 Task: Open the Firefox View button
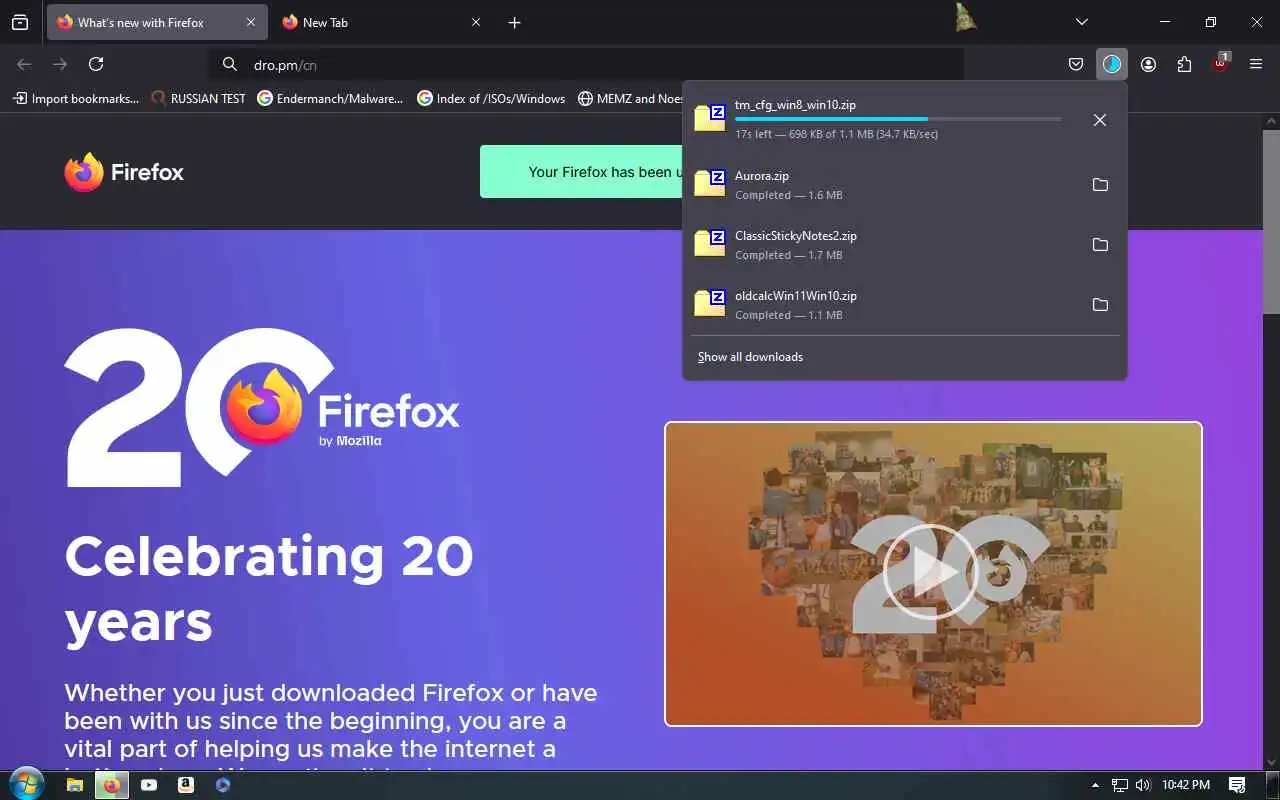pyautogui.click(x=20, y=22)
